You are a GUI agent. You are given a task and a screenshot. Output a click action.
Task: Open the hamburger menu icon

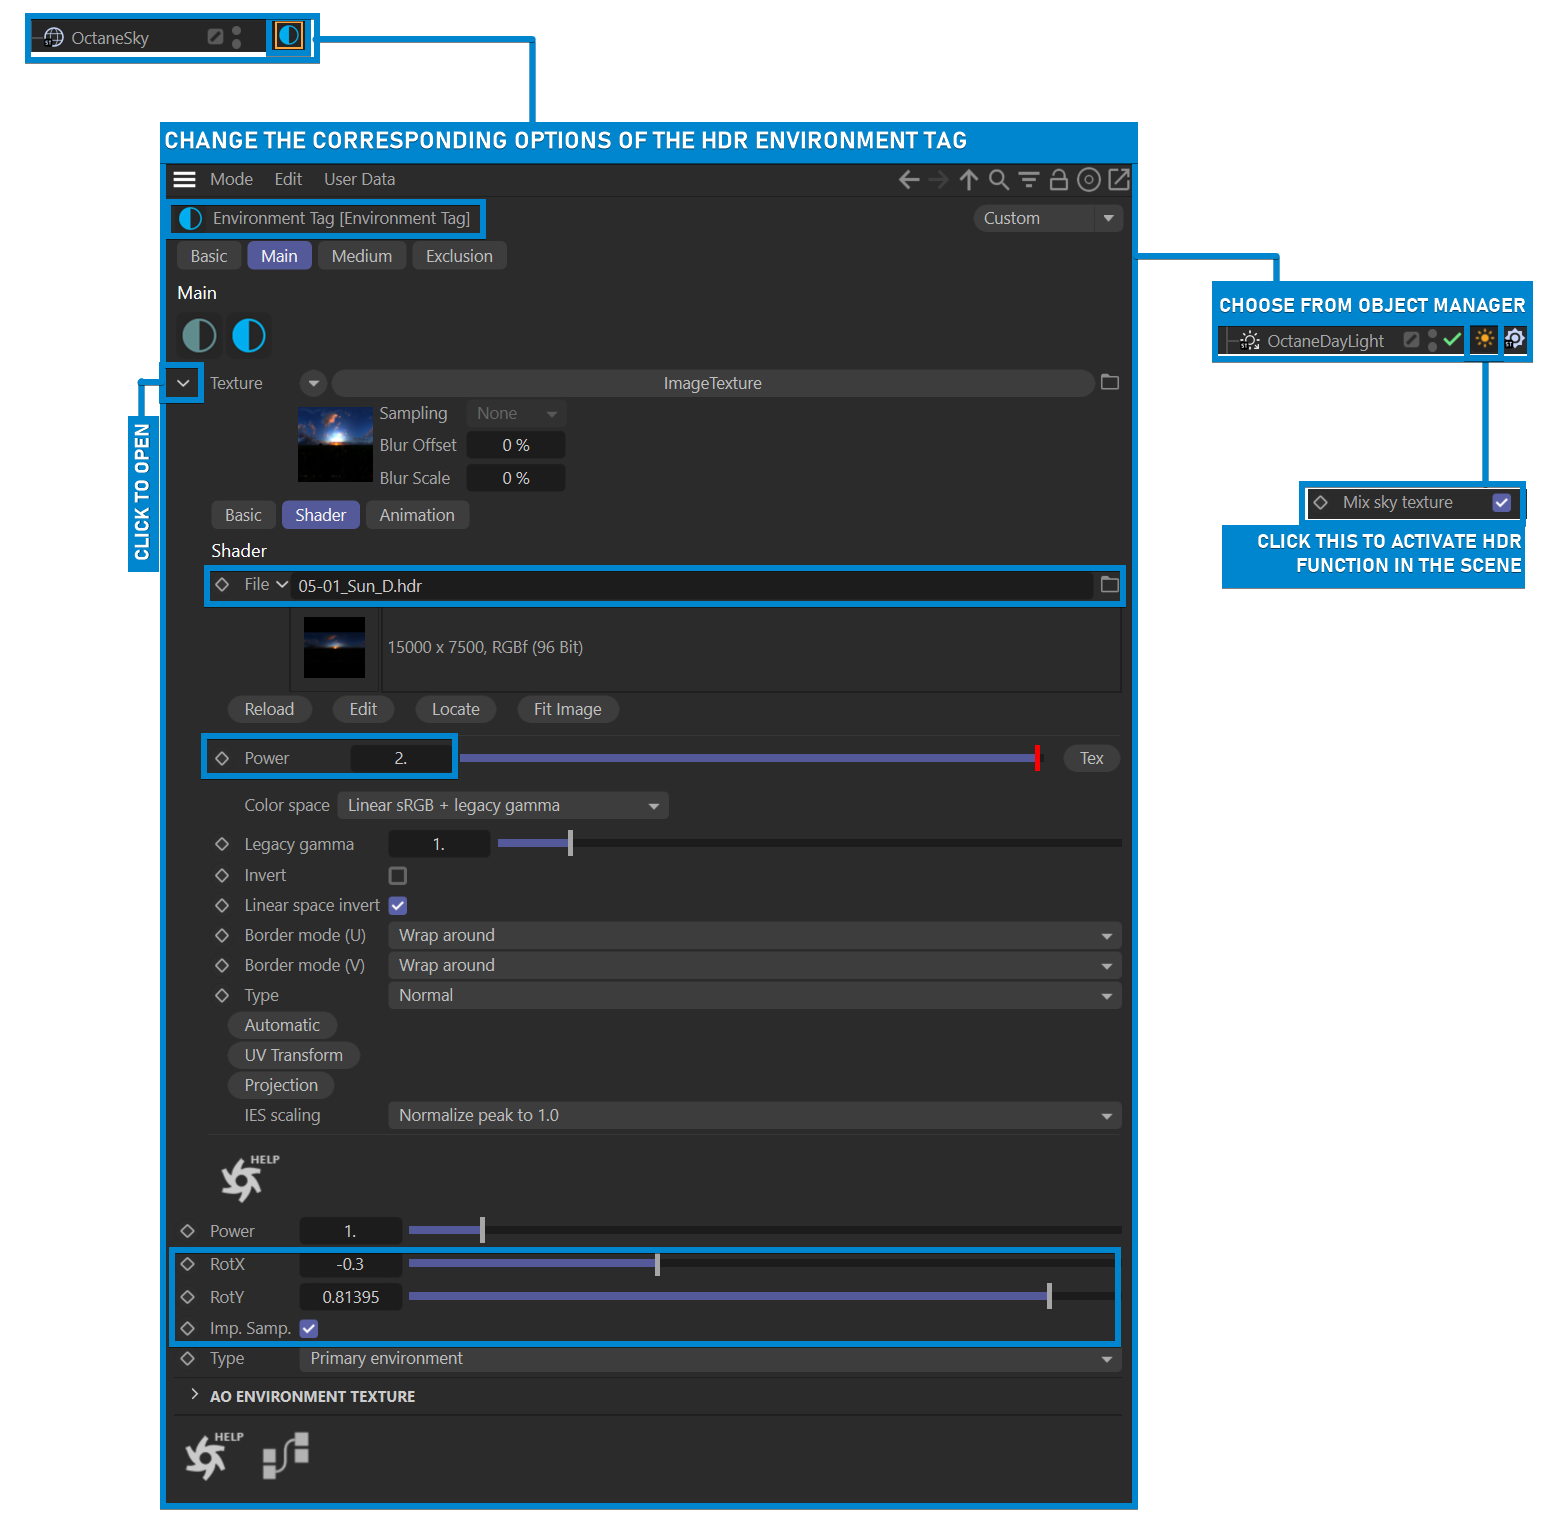(x=184, y=180)
